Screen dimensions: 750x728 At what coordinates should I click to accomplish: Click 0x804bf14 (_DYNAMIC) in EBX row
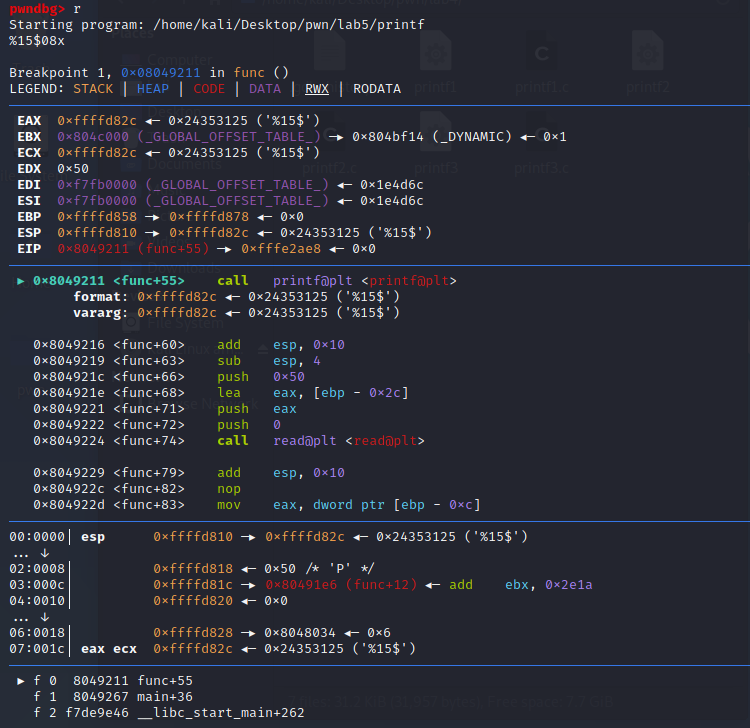point(432,137)
